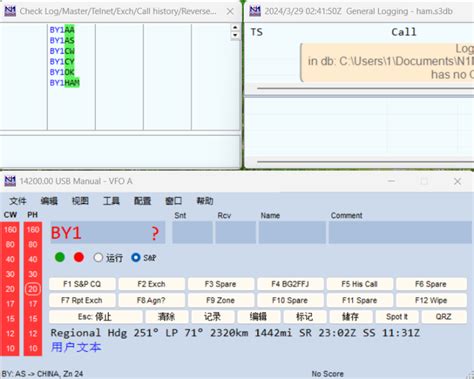
Task: Click the red status LED indicator
Action: click(x=79, y=257)
